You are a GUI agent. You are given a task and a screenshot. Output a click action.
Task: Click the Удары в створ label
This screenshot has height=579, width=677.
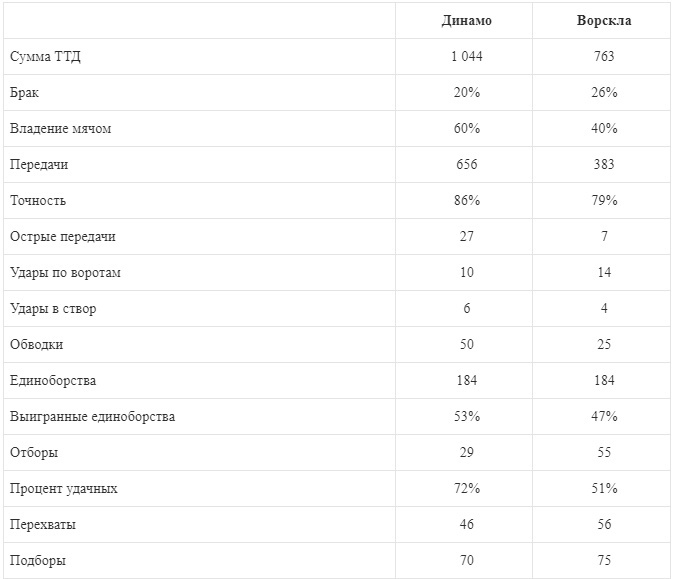(x=53, y=309)
